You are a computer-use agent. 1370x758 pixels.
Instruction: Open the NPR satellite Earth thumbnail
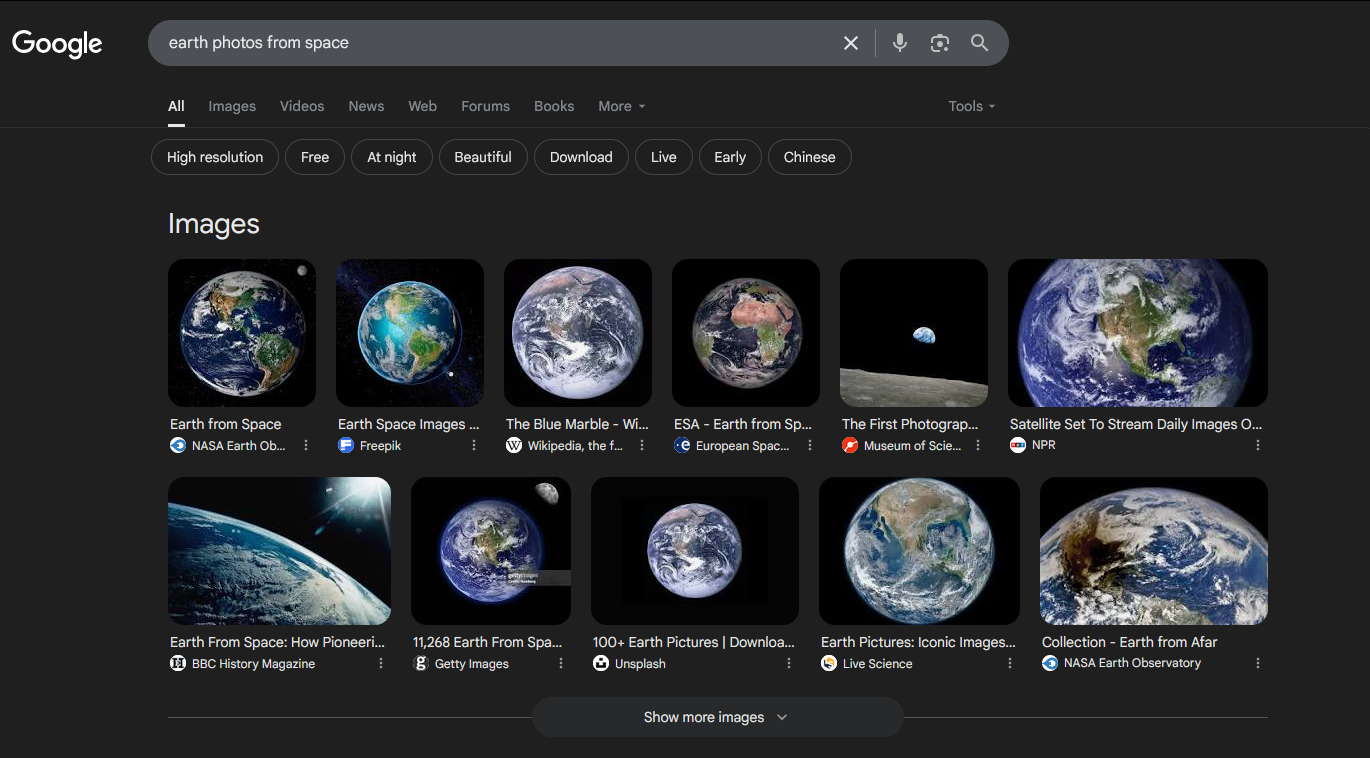1138,333
